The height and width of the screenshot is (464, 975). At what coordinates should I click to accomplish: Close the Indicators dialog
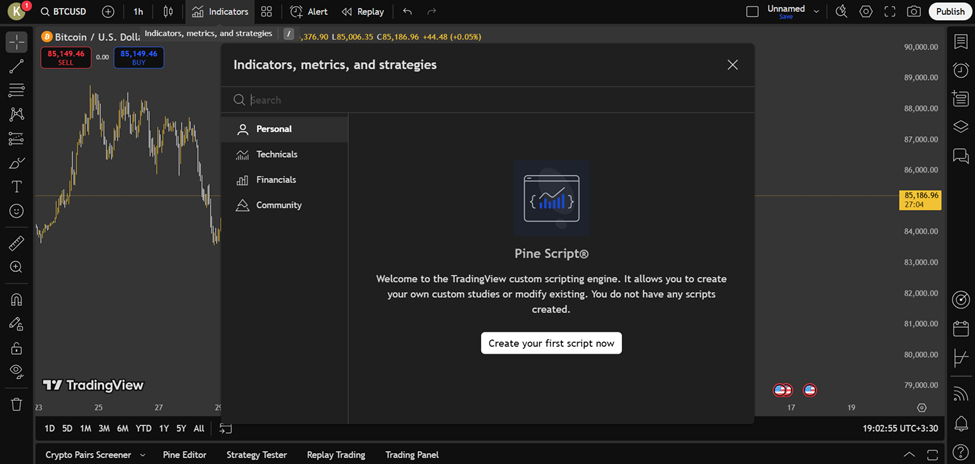732,65
